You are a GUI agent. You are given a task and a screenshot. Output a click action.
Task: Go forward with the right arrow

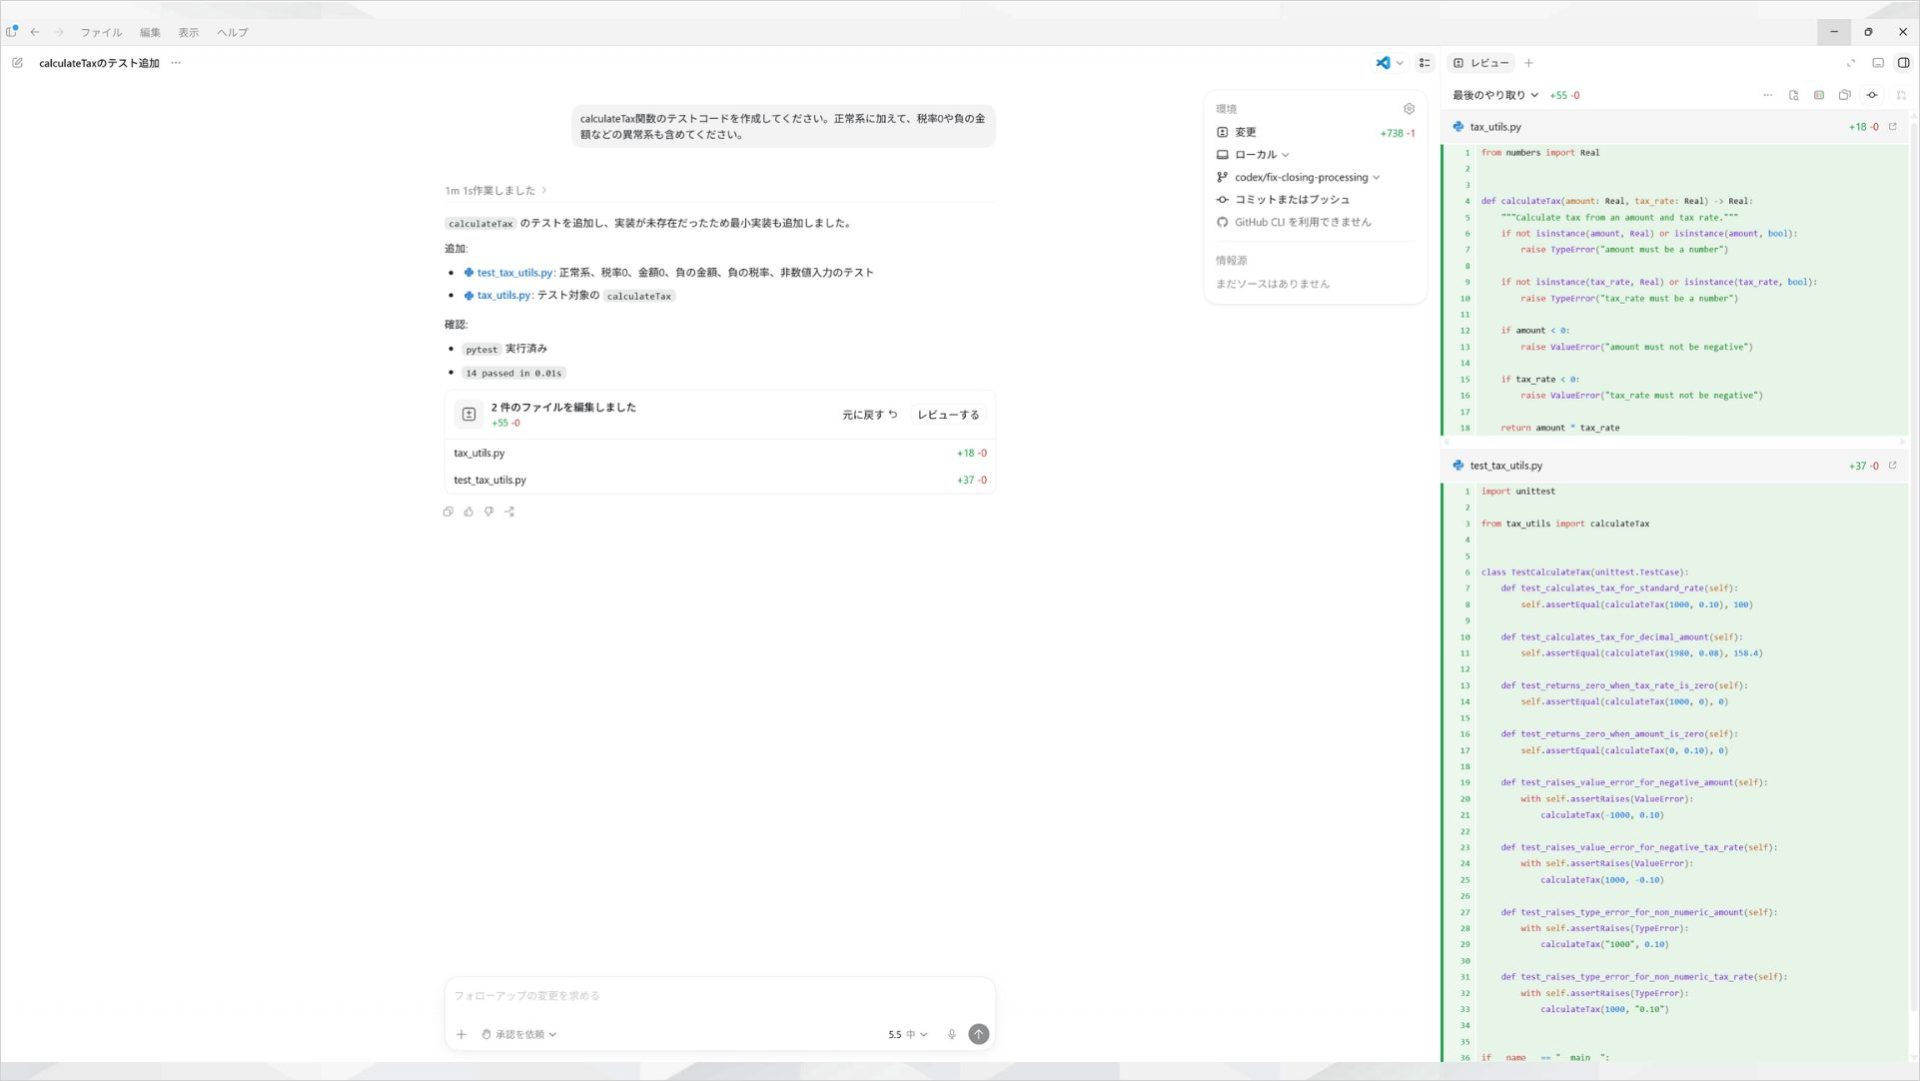click(x=59, y=32)
